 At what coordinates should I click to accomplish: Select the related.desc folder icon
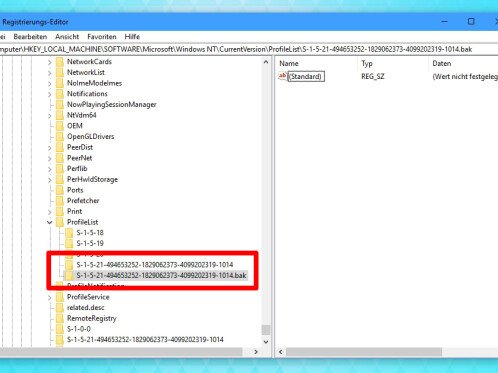(60, 307)
